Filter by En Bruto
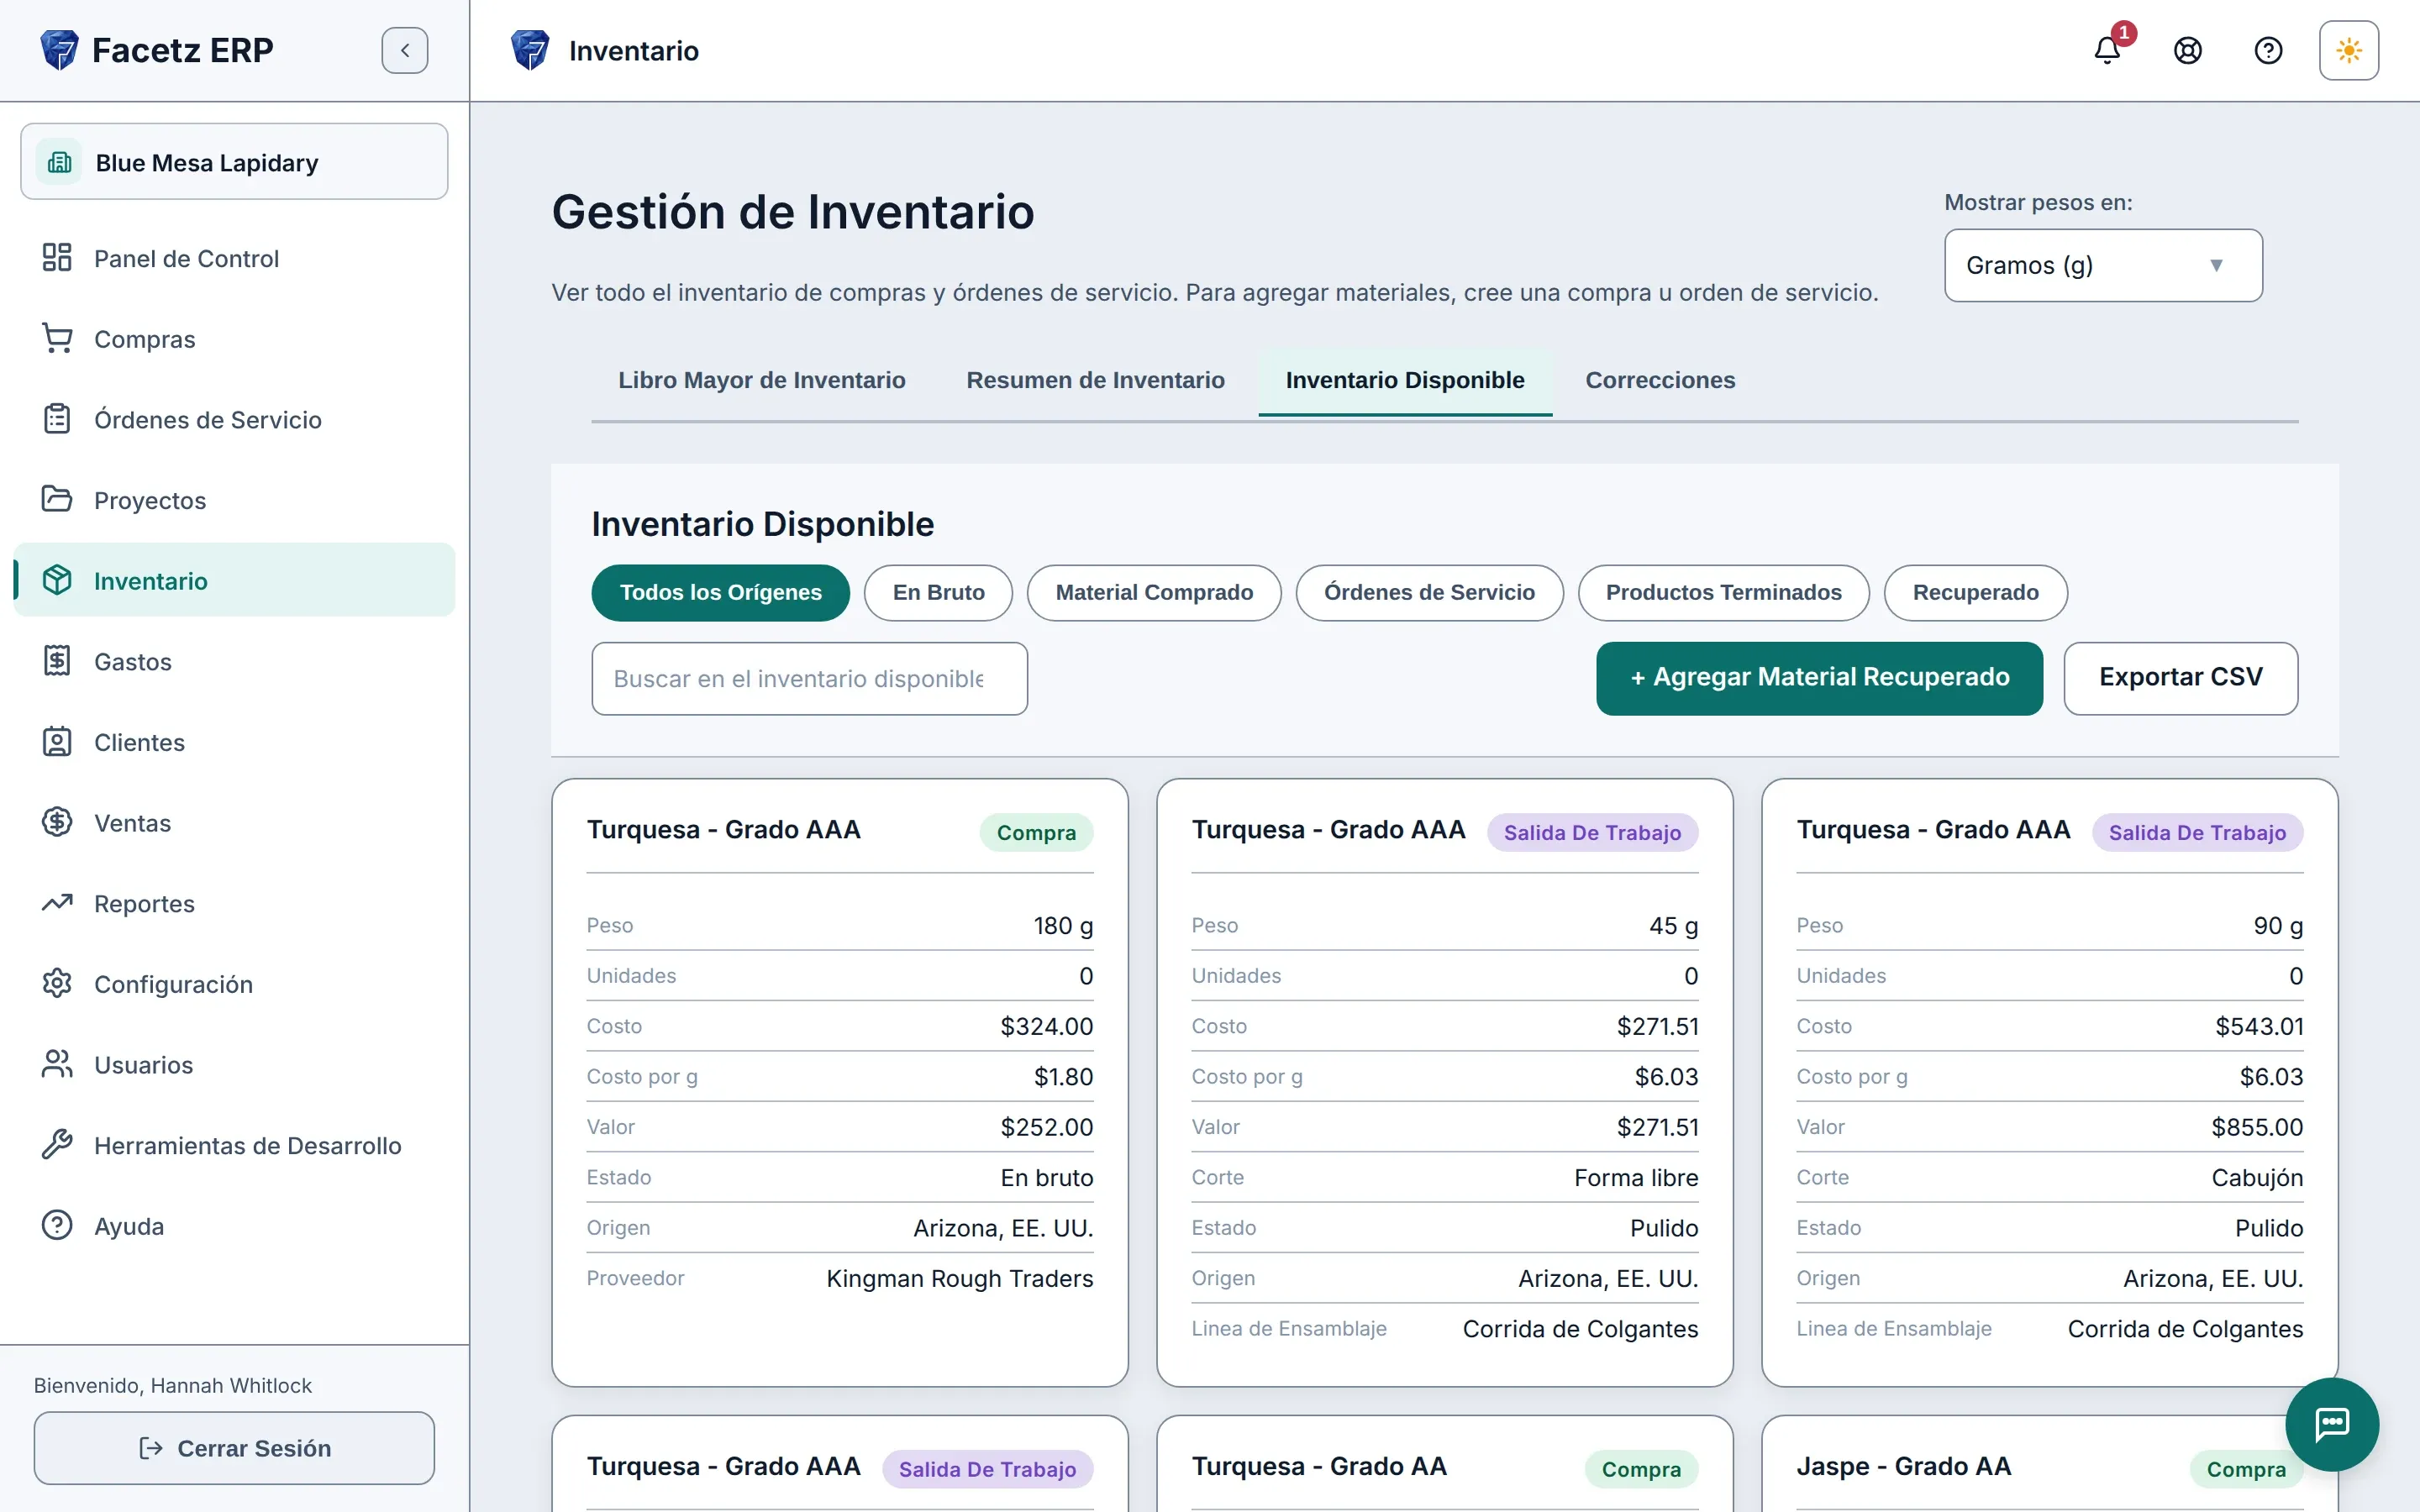This screenshot has height=1512, width=2420. tap(938, 592)
